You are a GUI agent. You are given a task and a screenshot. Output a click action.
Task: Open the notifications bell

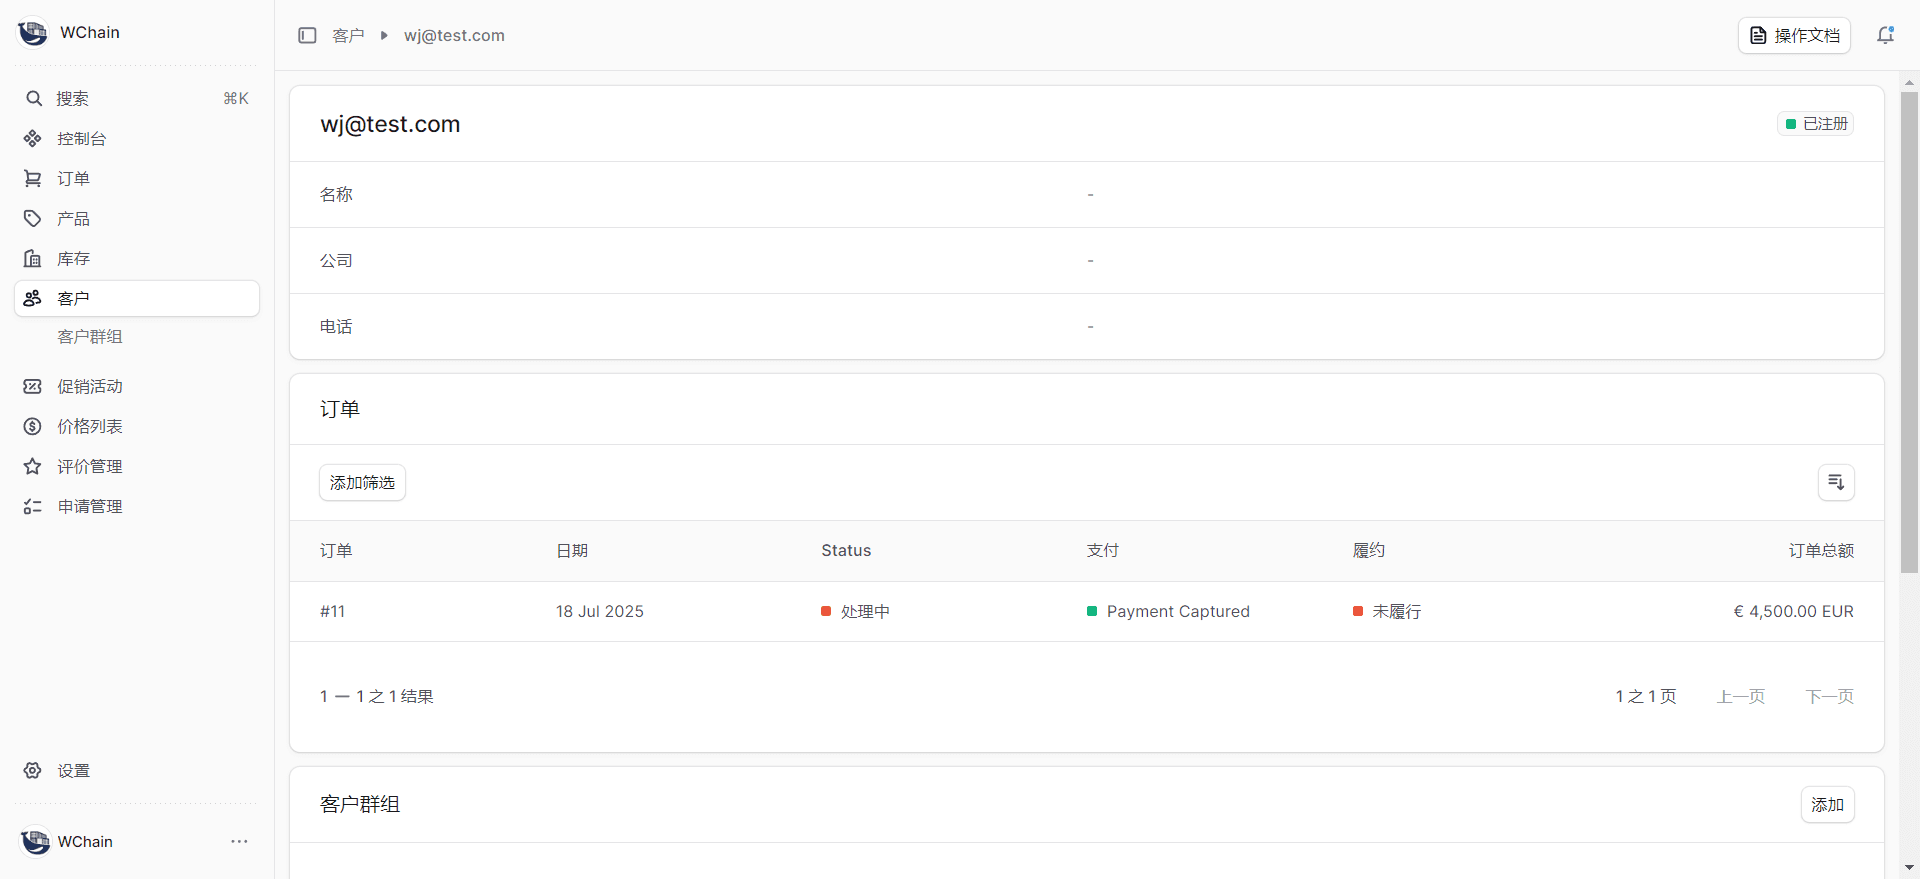1885,36
